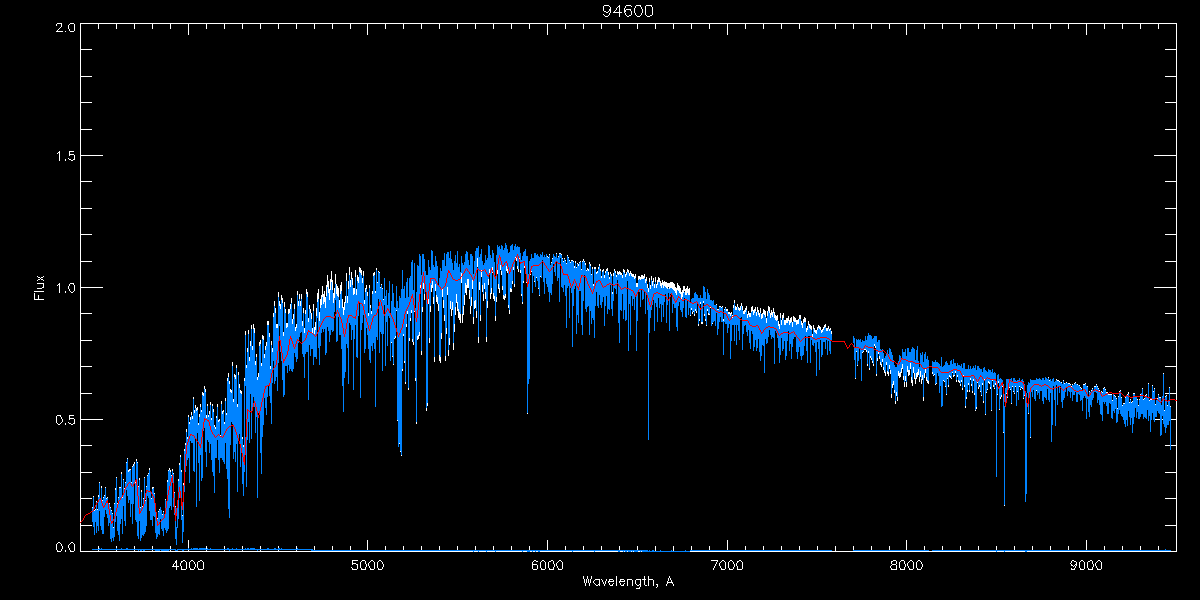Select the 9000 wavelength tick label
The image size is (1200, 600).
(1086, 564)
